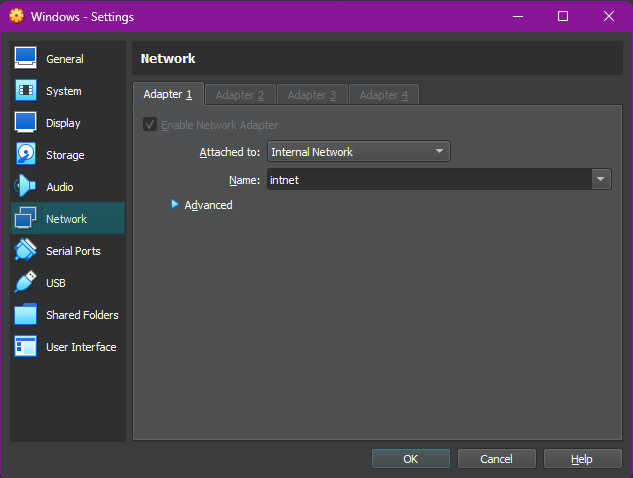The width and height of the screenshot is (633, 478).
Task: Switch to the Adapter 4 tab
Action: [x=384, y=95]
